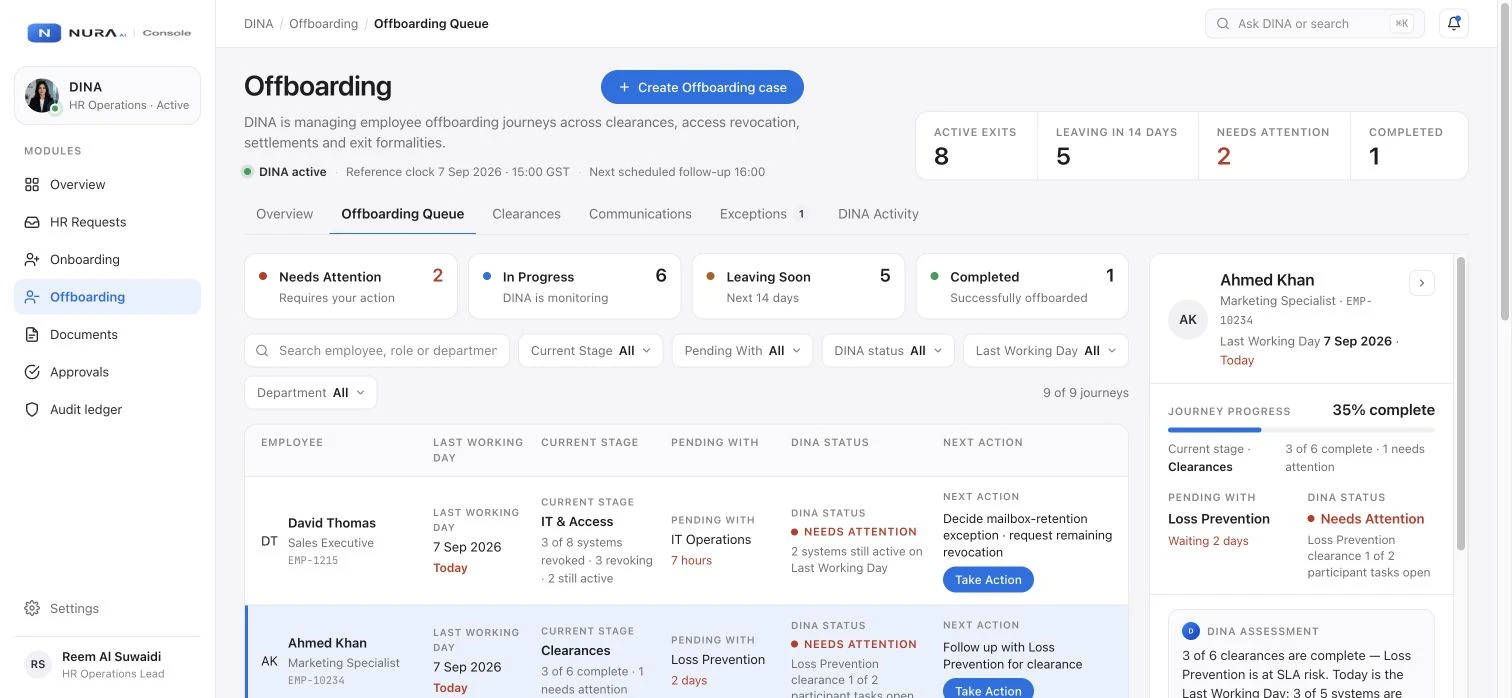Click the Completed stat tile at top
Screen dimensions: 1512x698
pos(1409,146)
